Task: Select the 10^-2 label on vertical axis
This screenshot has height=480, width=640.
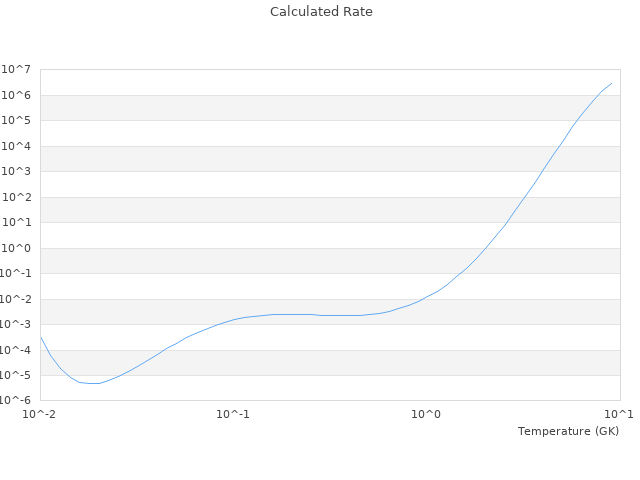Action: coord(16,299)
